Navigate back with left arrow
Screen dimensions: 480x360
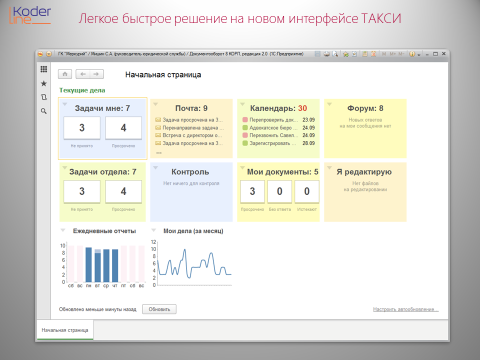(83, 74)
